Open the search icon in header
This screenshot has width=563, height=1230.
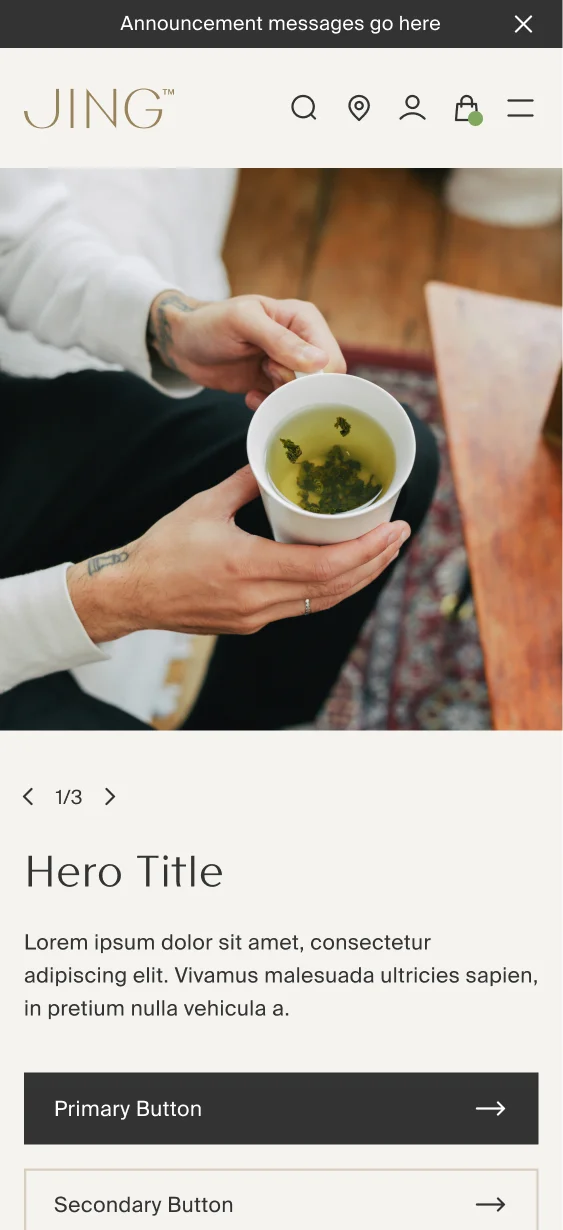[x=304, y=107]
